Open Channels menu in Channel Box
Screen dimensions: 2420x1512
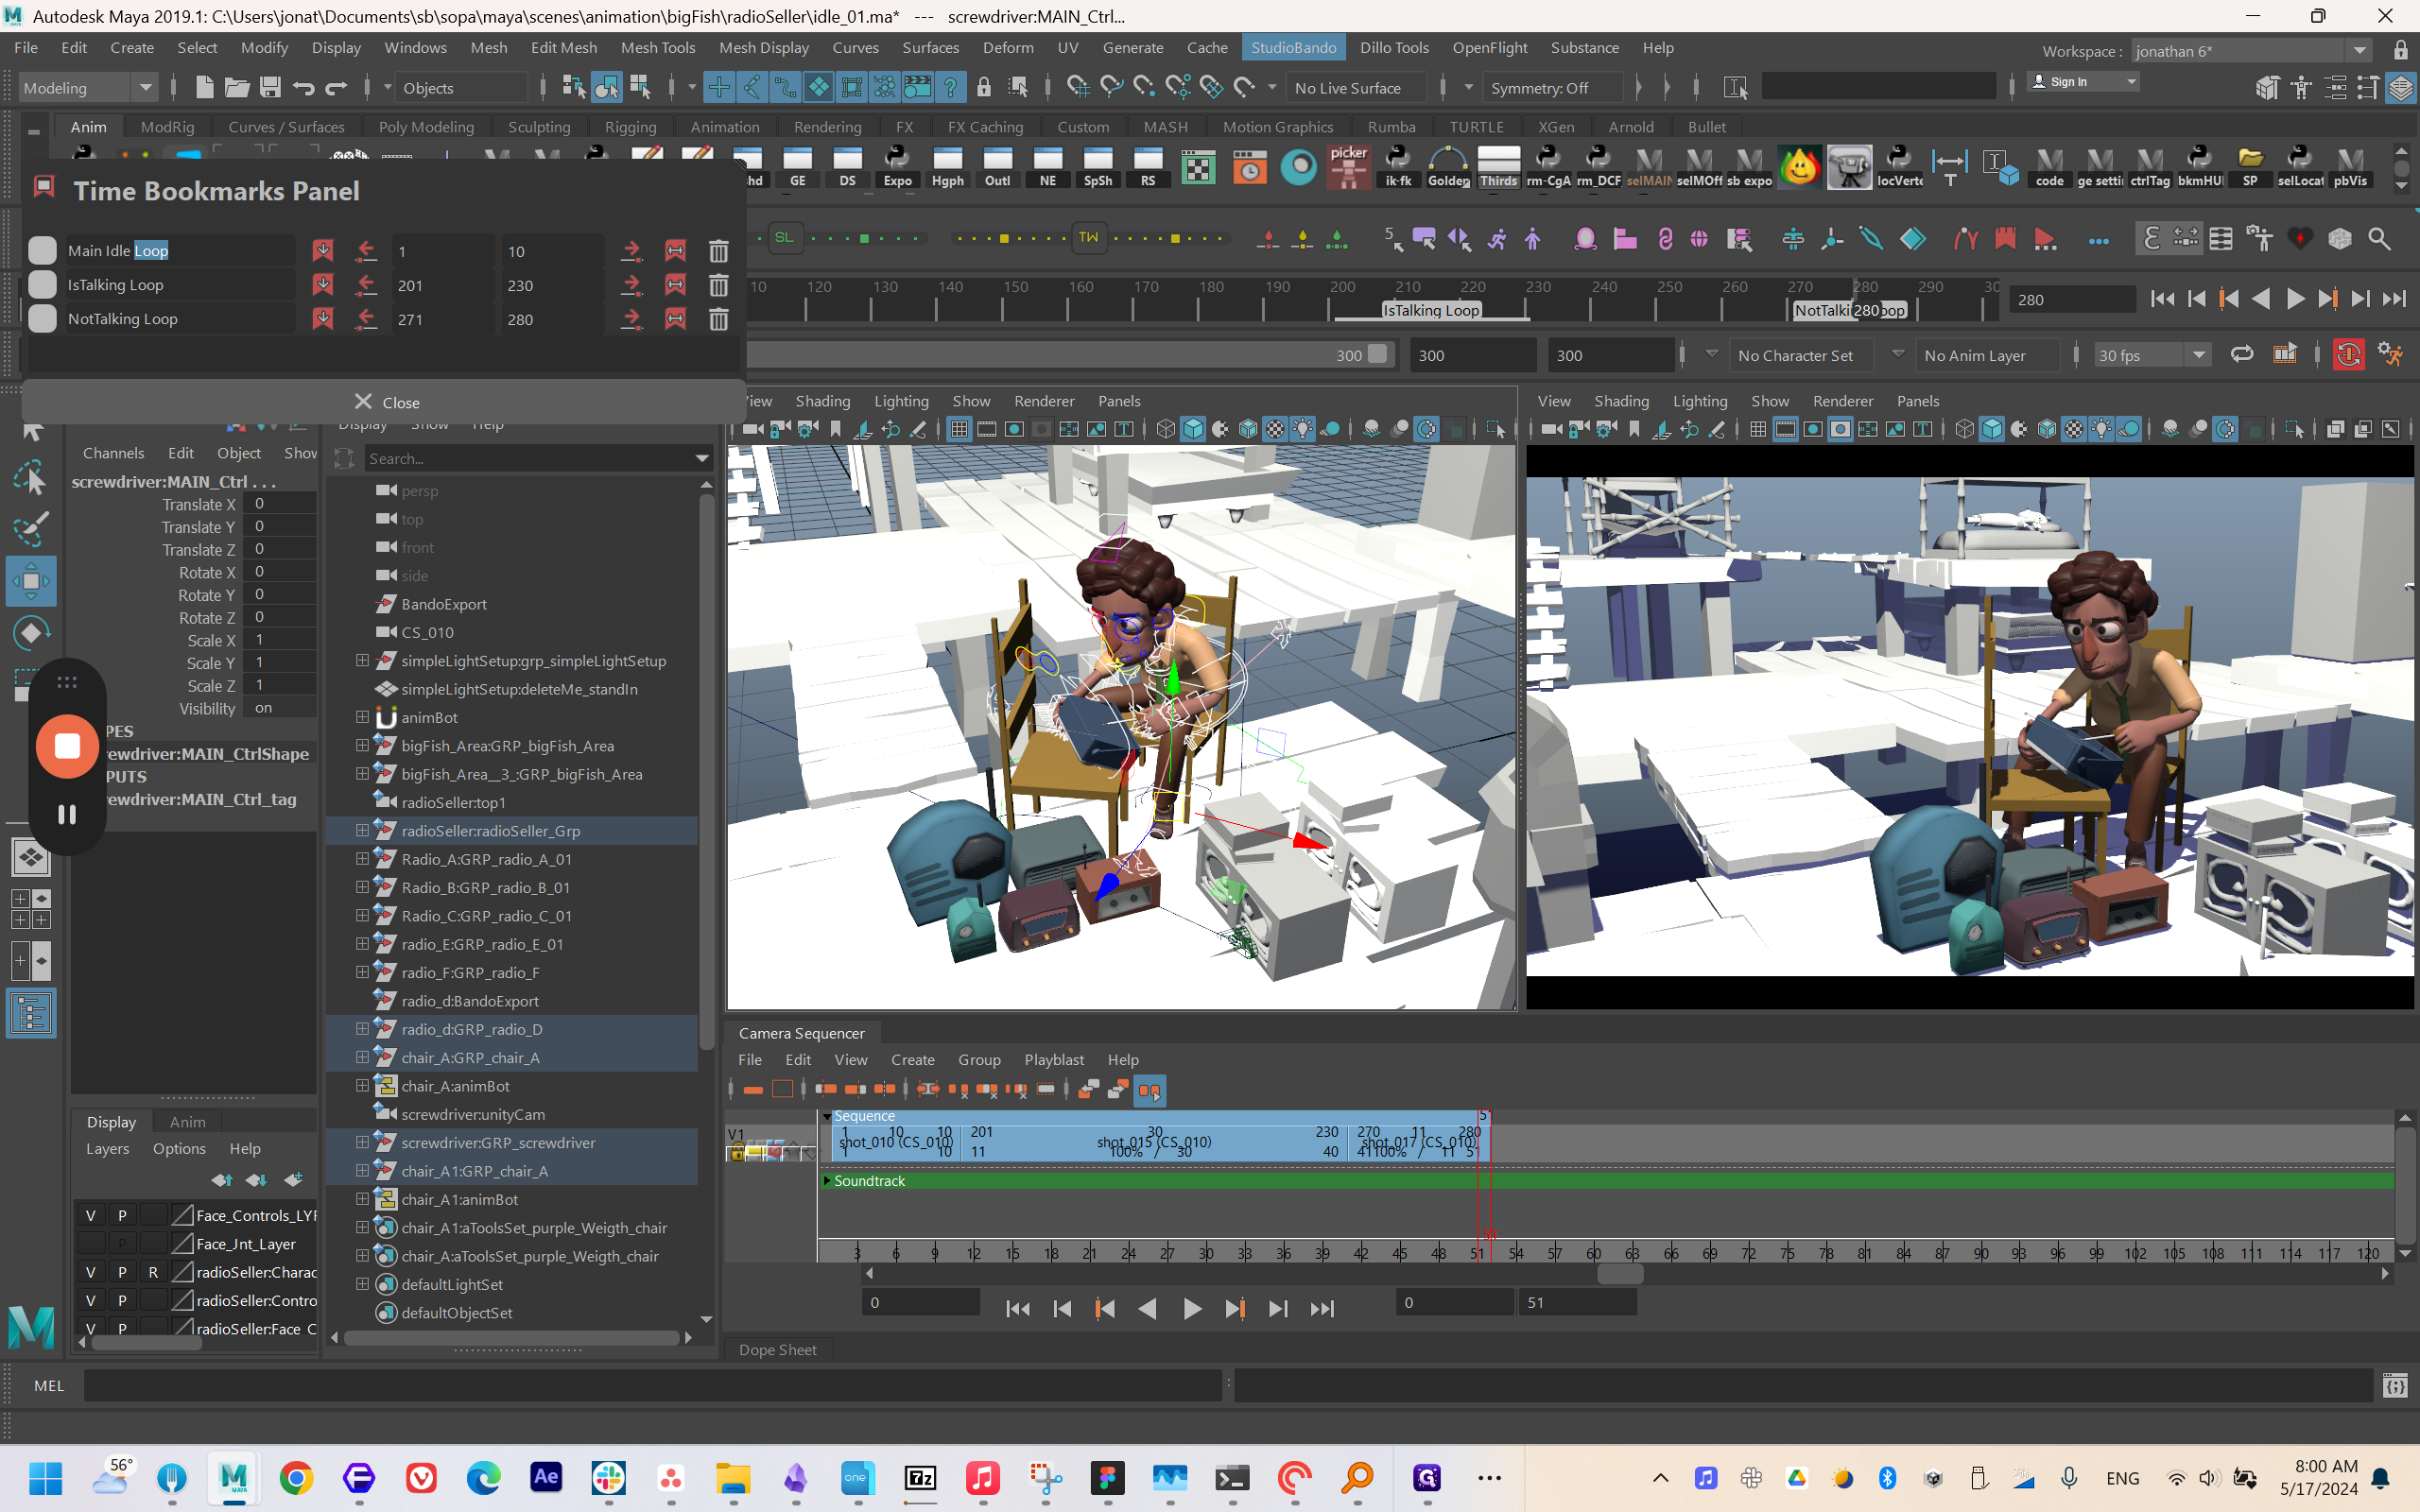coord(113,453)
